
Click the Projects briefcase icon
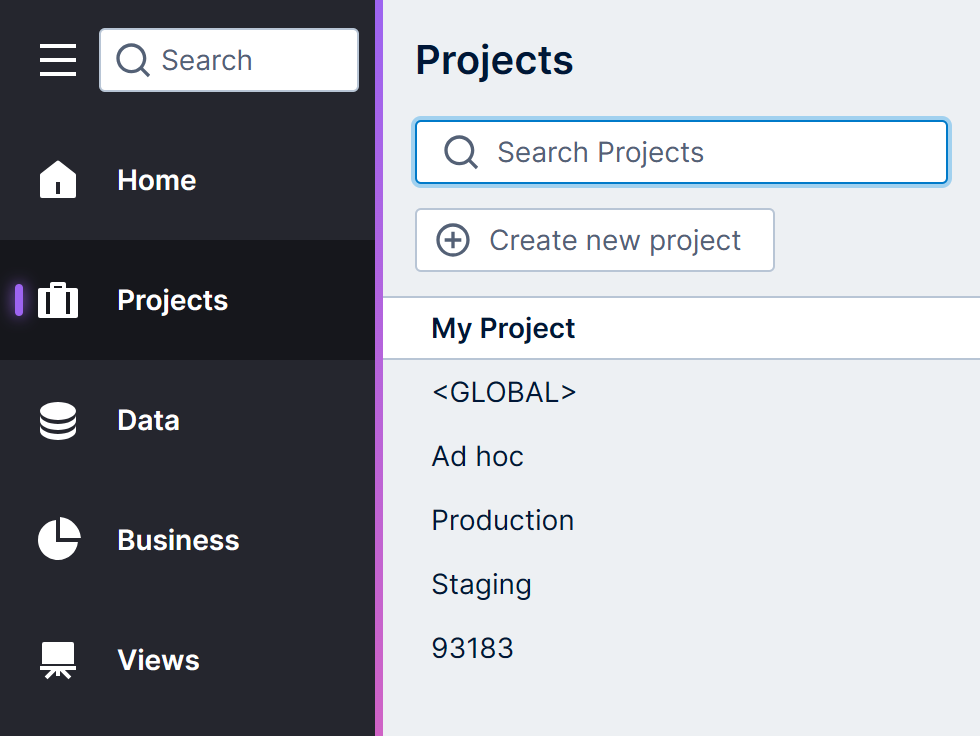(57, 300)
